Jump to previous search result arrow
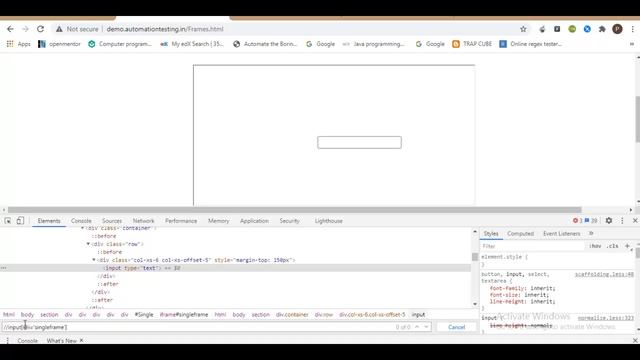 (417, 327)
